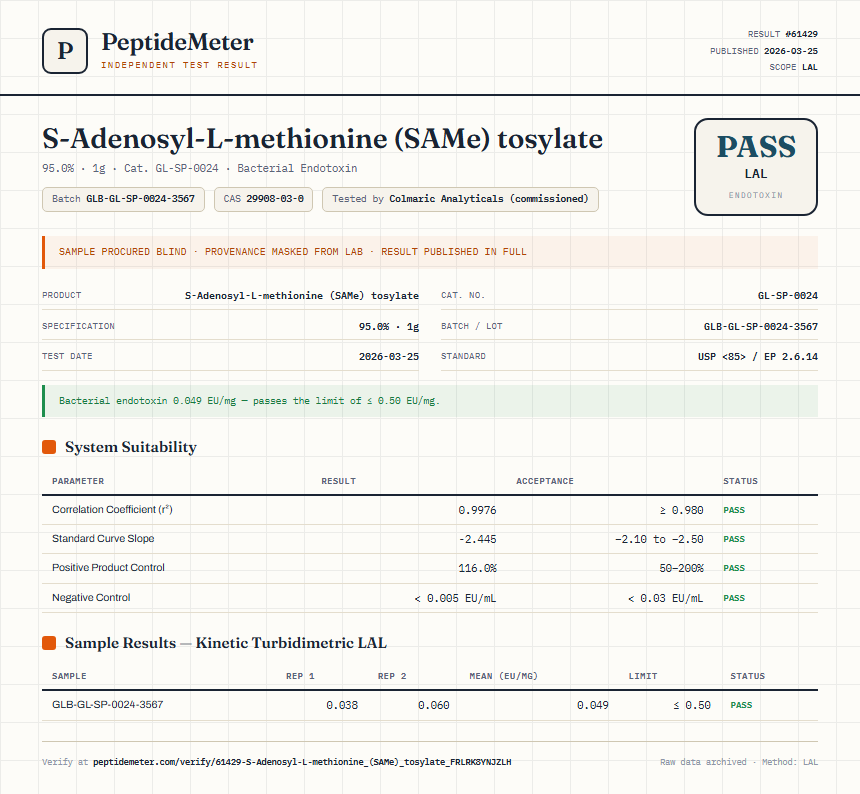The image size is (860, 794).
Task: Click PASS status in Sample Results row
Action: click(x=741, y=705)
